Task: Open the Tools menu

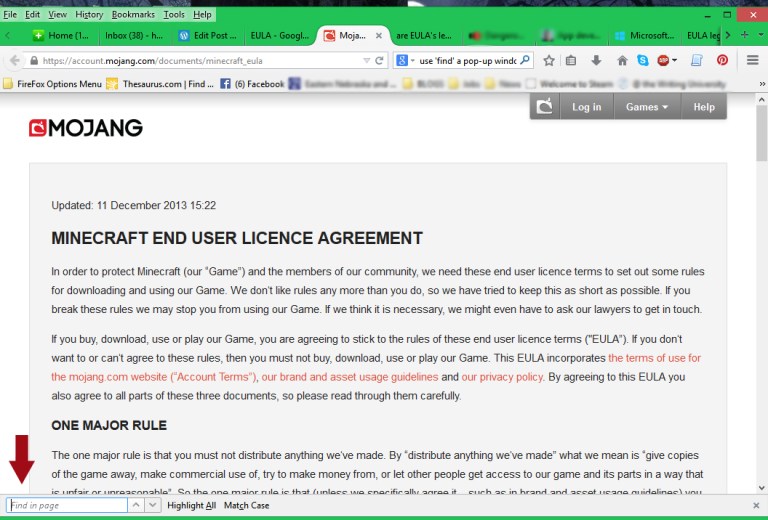Action: click(174, 15)
